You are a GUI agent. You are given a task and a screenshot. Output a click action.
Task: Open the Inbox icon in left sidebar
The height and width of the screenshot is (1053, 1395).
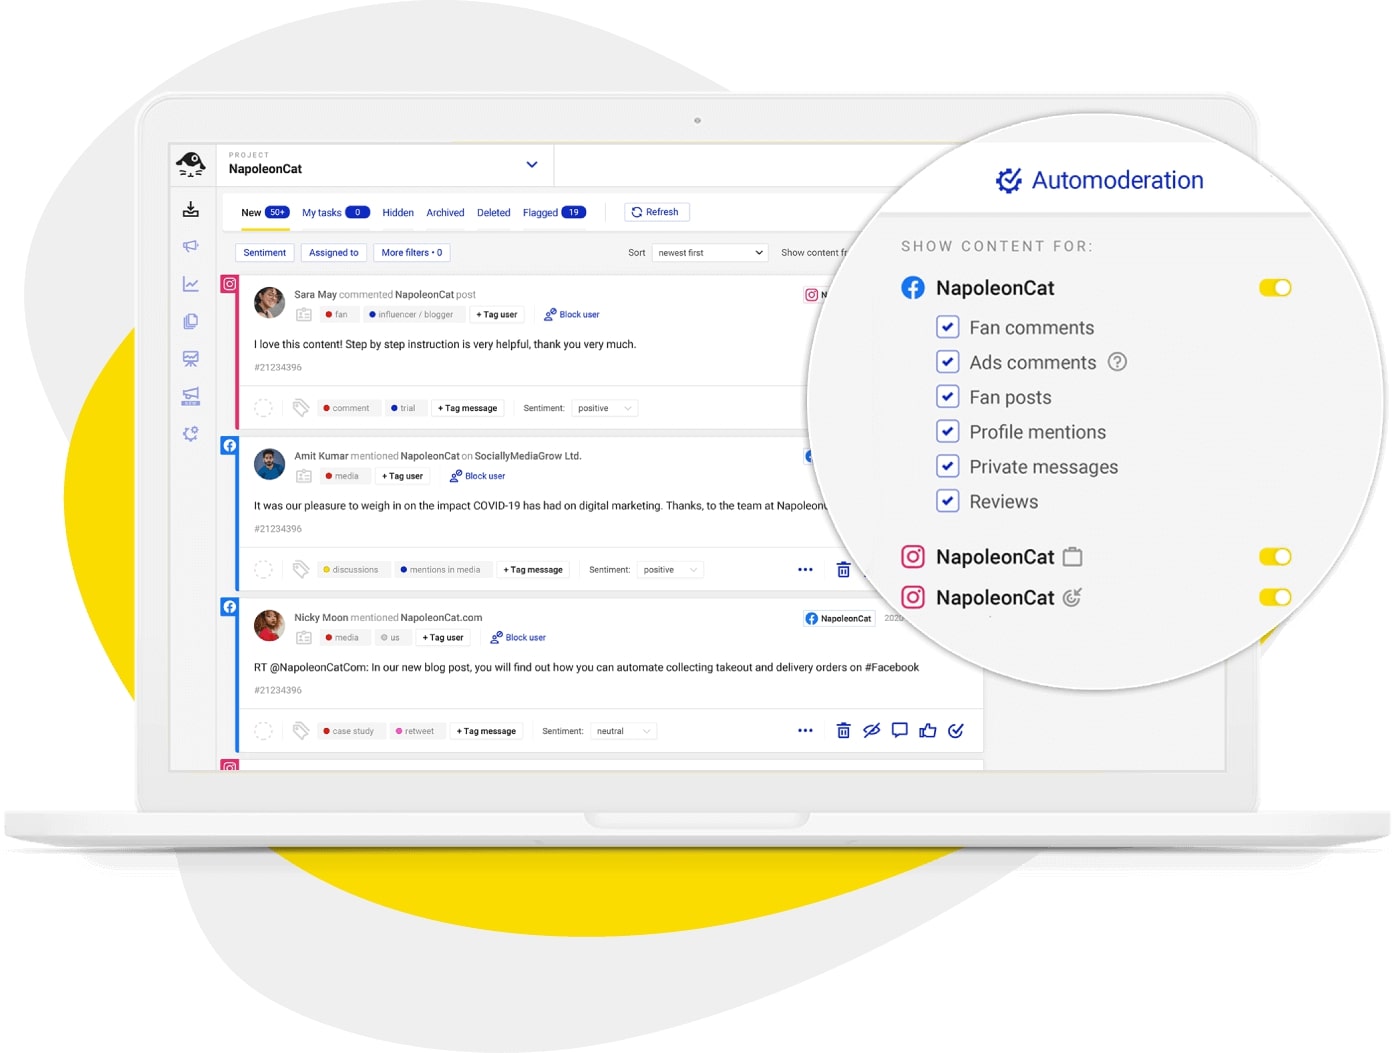click(191, 209)
